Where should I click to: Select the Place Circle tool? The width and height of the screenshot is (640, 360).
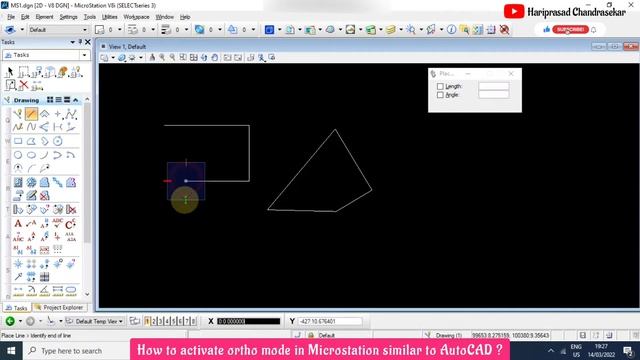[x=18, y=155]
